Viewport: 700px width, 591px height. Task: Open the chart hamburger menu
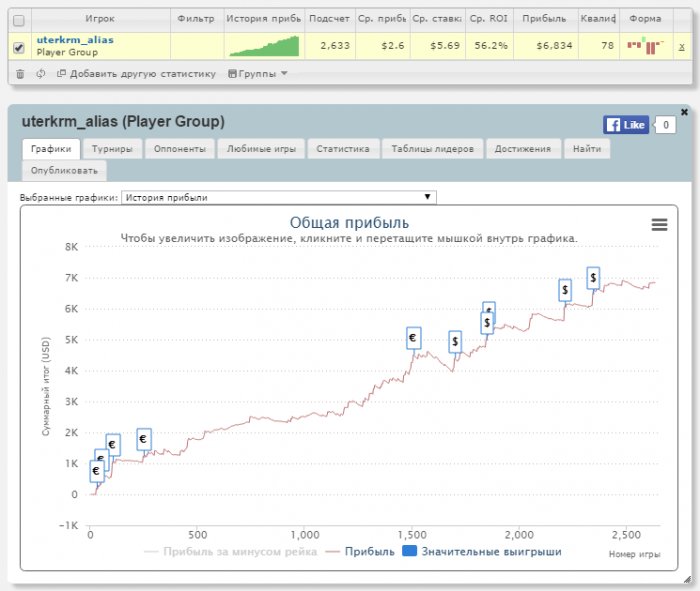659,225
